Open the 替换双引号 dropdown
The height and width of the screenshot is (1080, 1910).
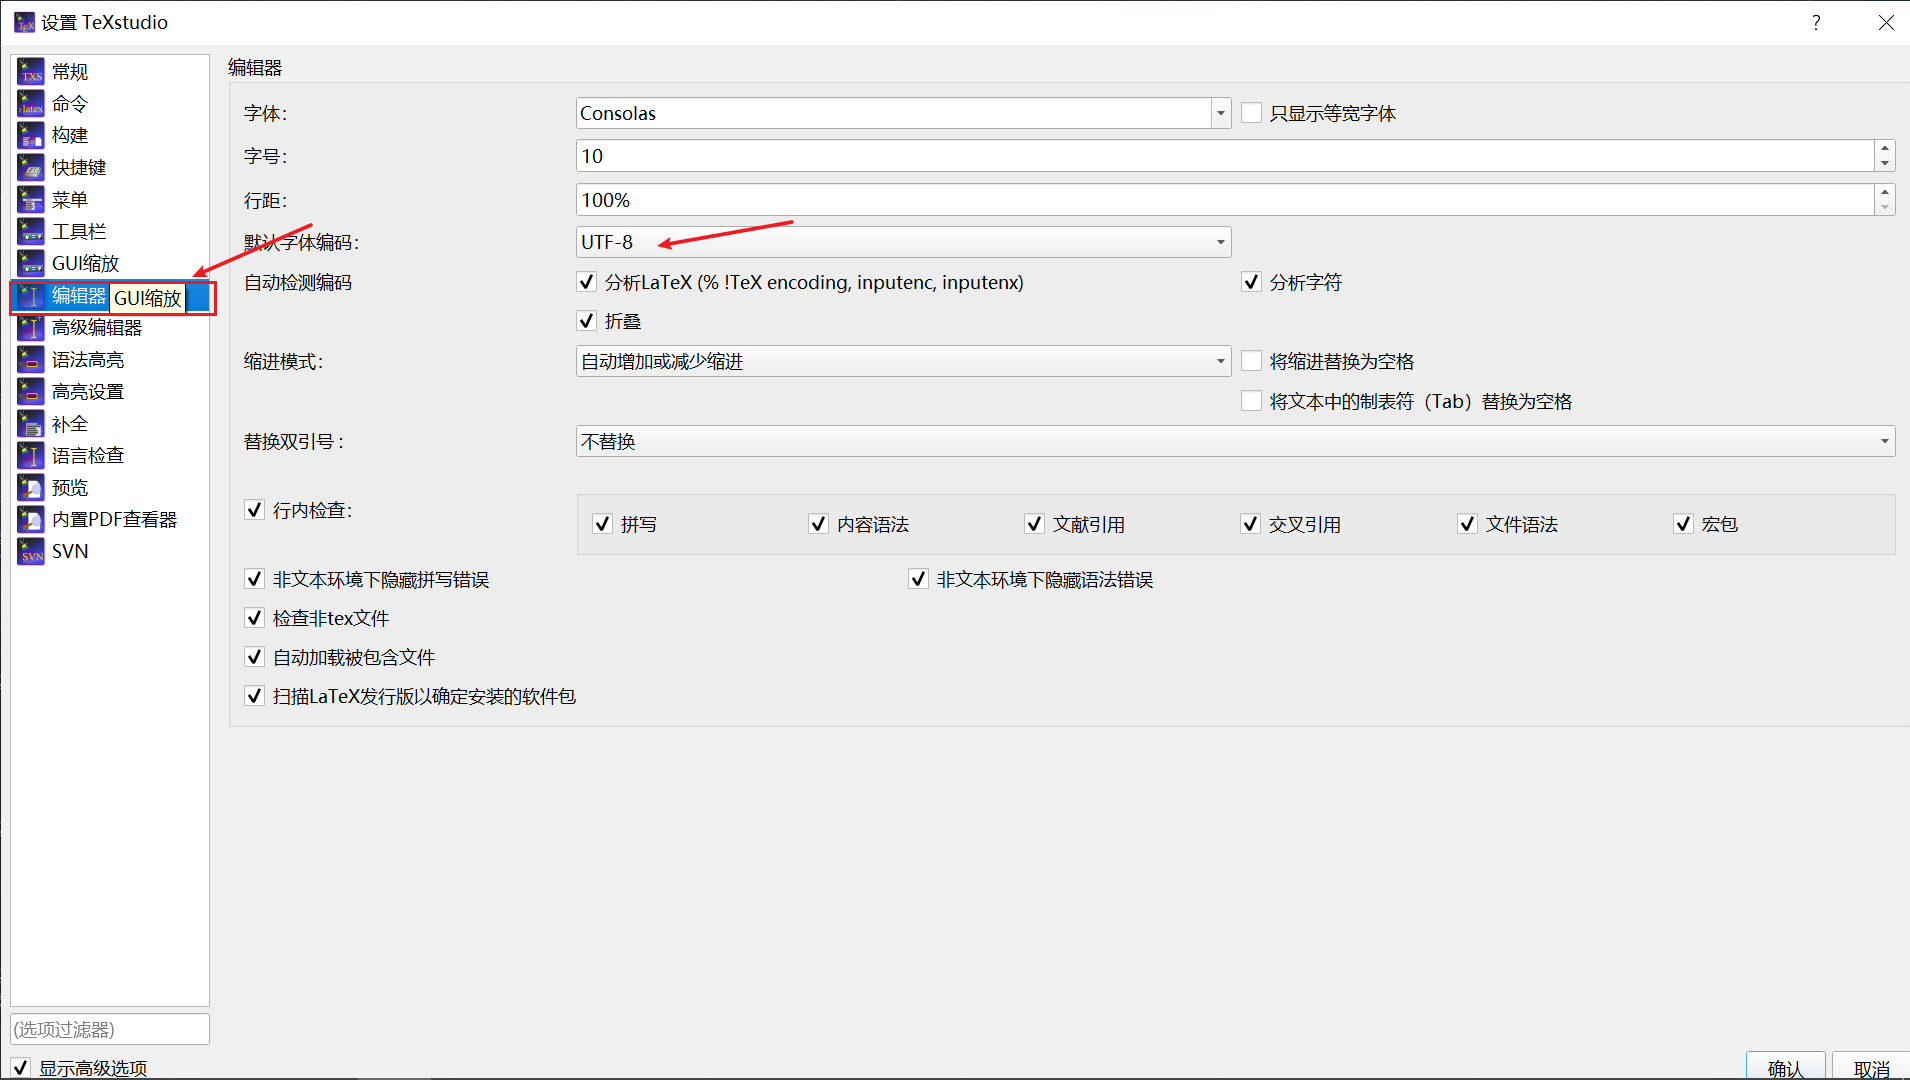pyautogui.click(x=1235, y=441)
